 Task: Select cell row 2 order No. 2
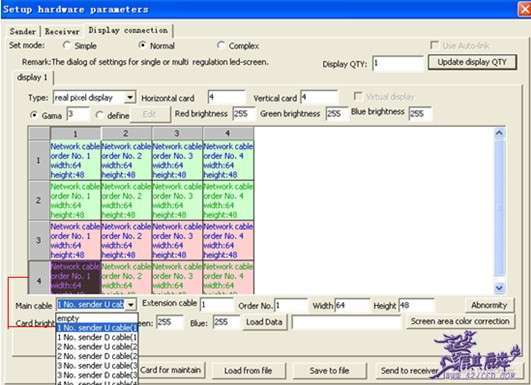[126, 200]
